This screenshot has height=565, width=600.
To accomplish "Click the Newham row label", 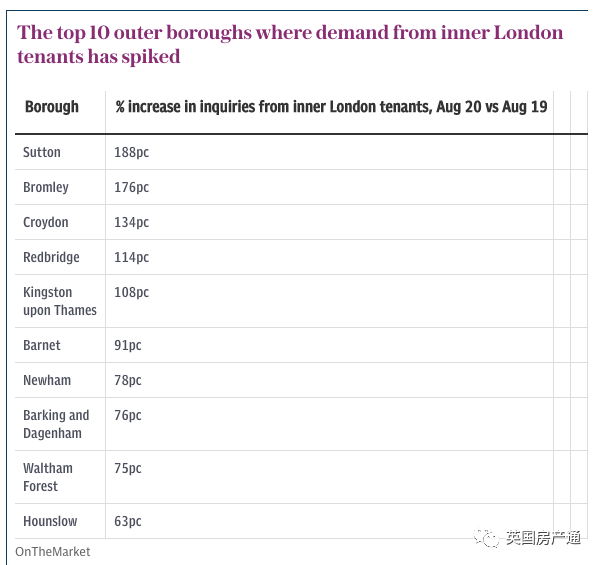I will (x=47, y=380).
